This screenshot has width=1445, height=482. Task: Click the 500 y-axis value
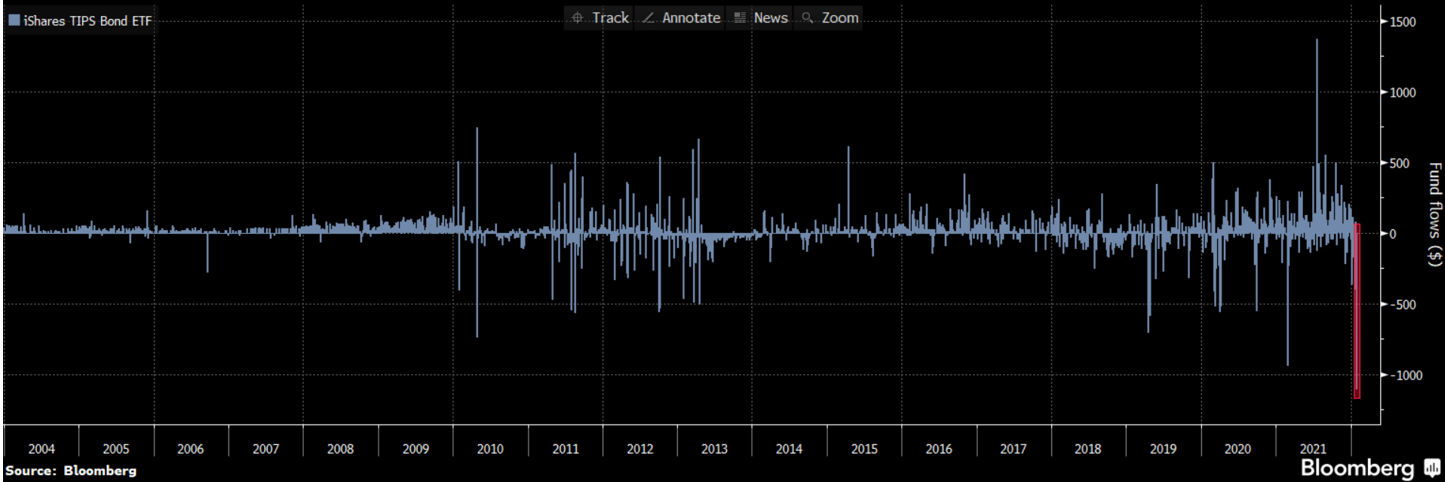tap(1398, 163)
